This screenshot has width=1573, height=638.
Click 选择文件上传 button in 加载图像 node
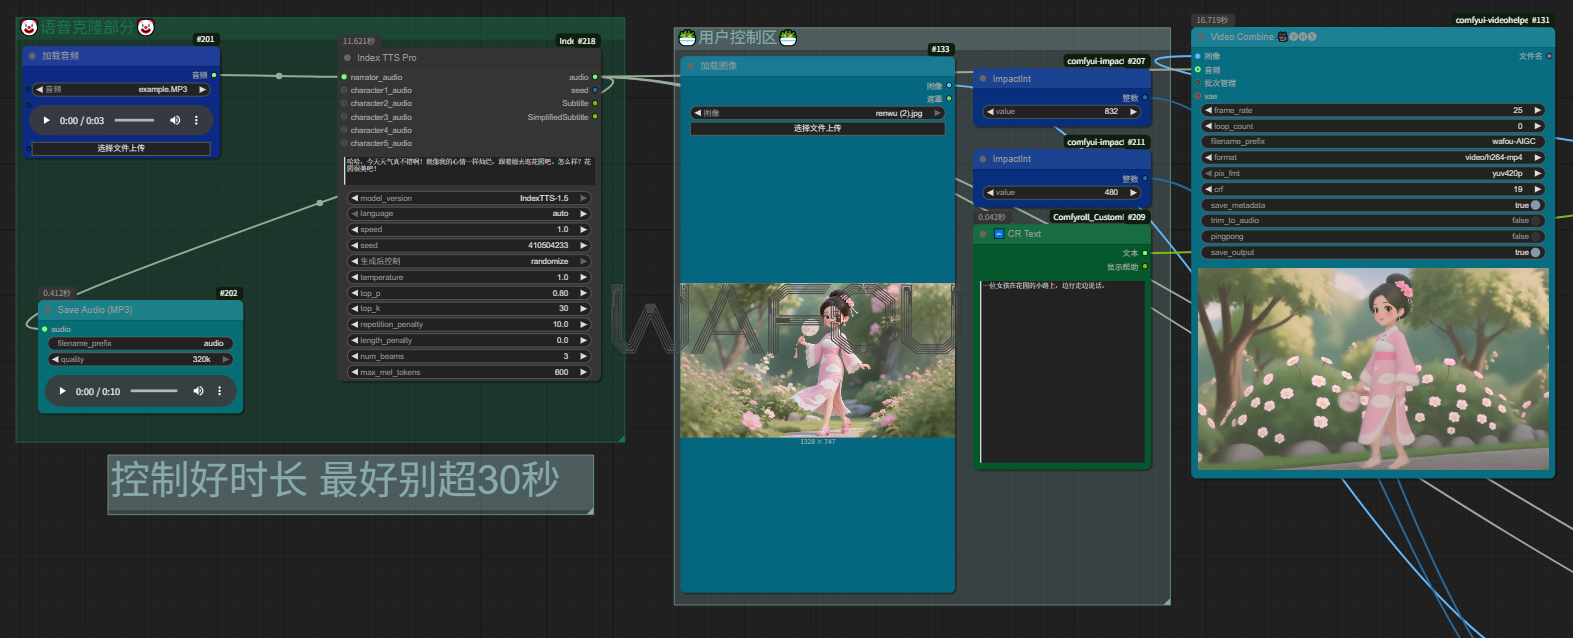coord(817,128)
